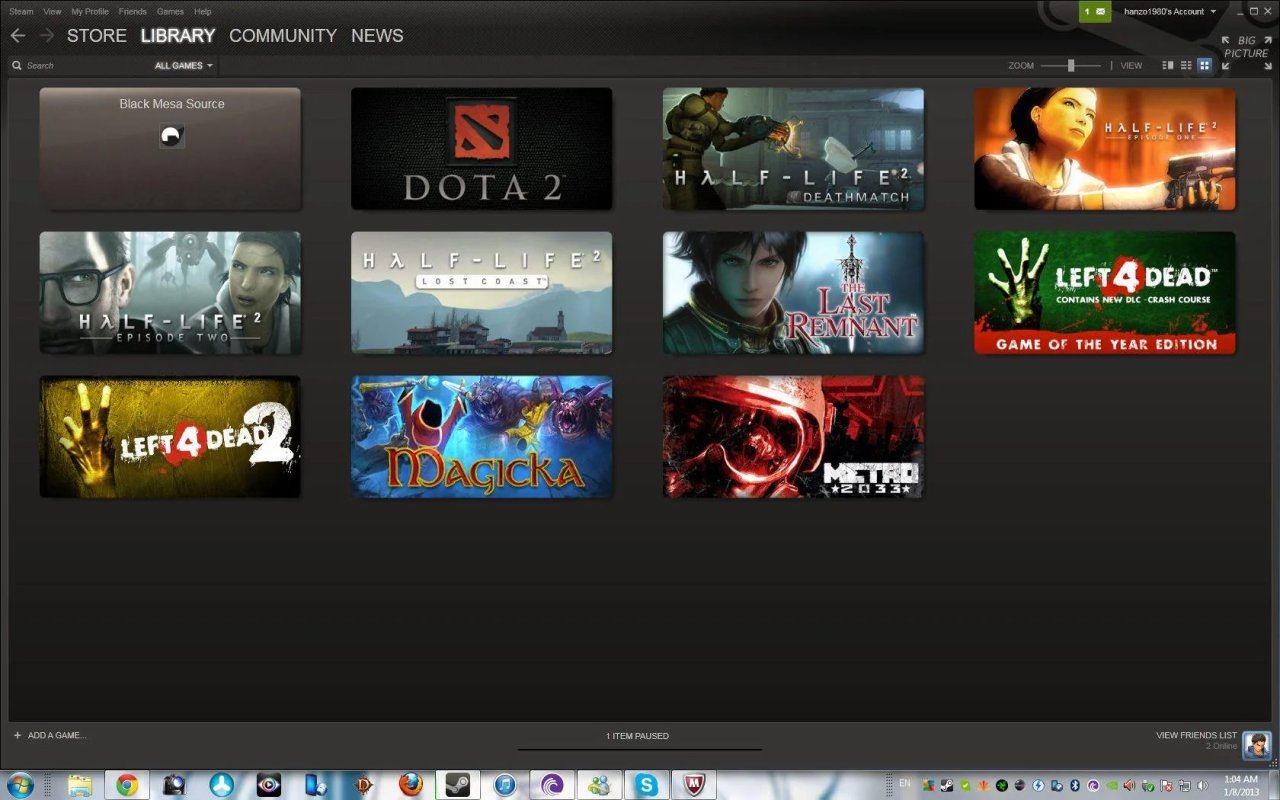Viewport: 1280px width, 800px height.
Task: Open the green inbox notification envelope
Action: coord(1095,12)
